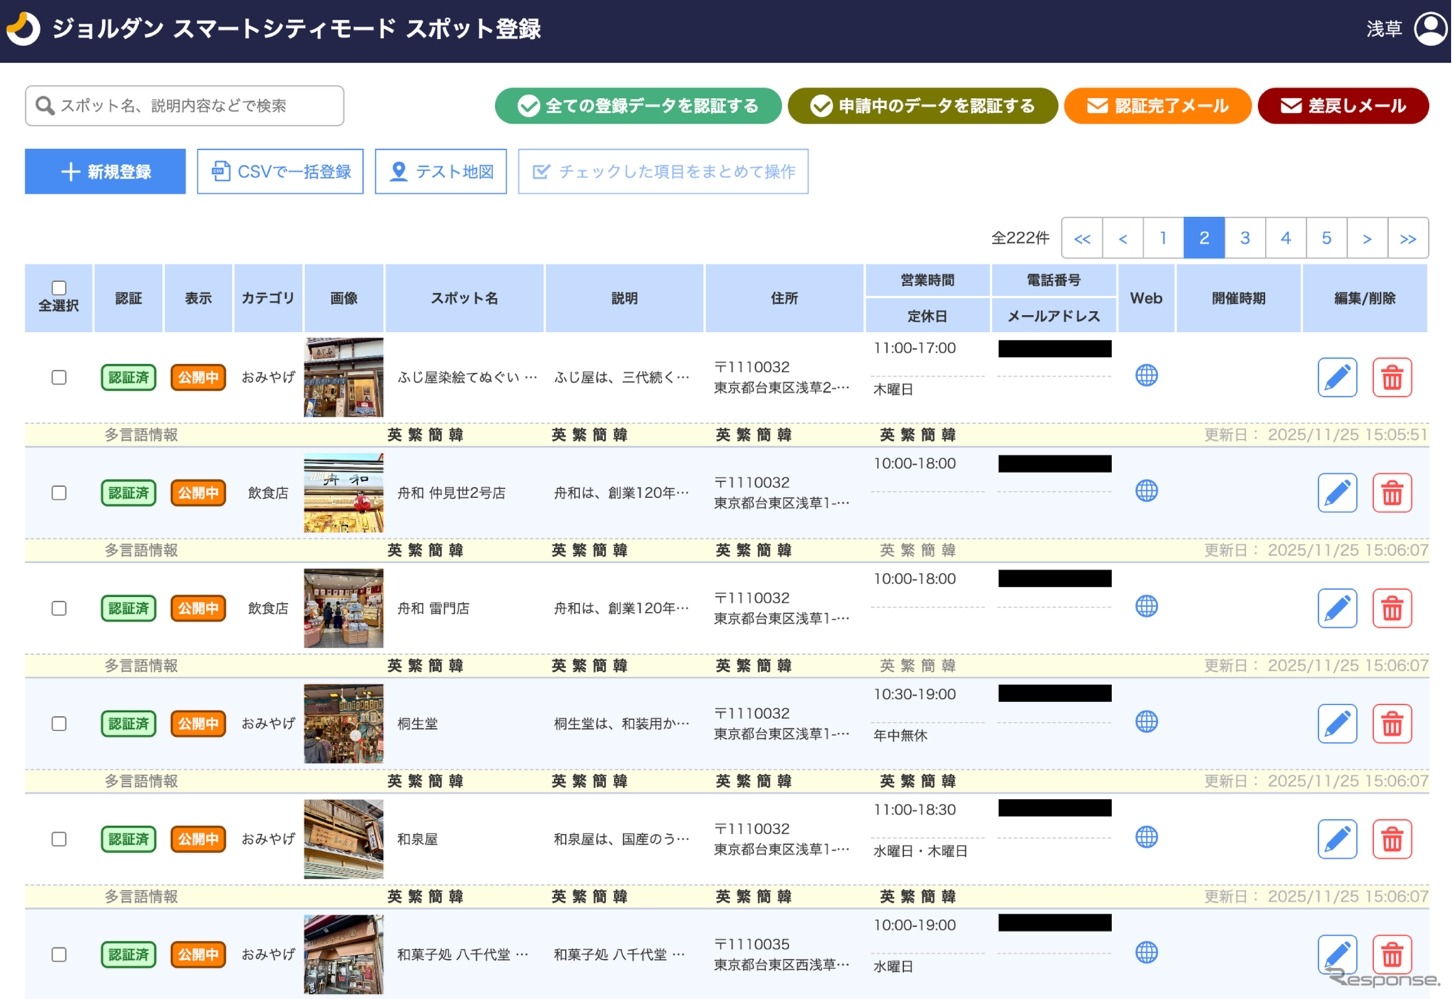1452x999 pixels.
Task: Delete 舟和 仲見世2号店 using the trash icon
Action: tap(1392, 492)
